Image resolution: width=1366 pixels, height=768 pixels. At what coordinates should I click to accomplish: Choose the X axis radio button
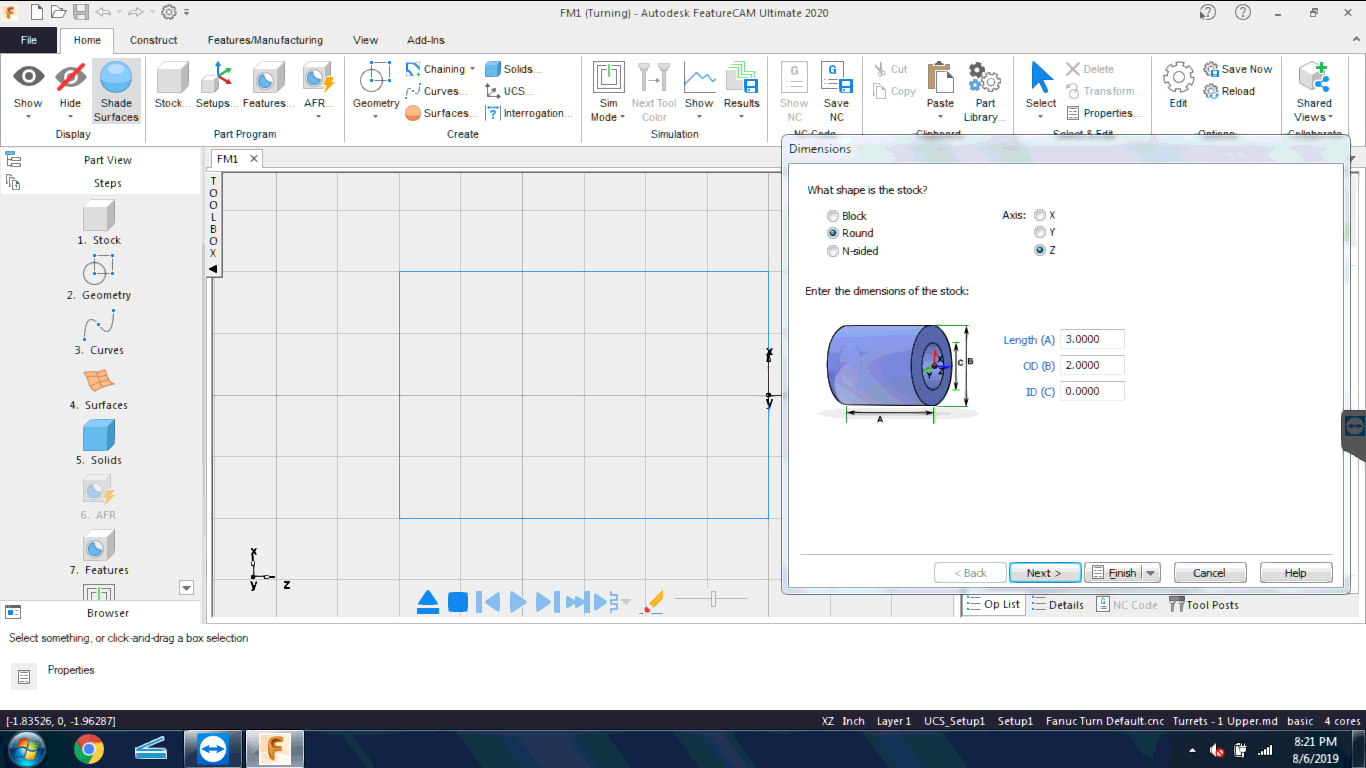click(x=1040, y=215)
